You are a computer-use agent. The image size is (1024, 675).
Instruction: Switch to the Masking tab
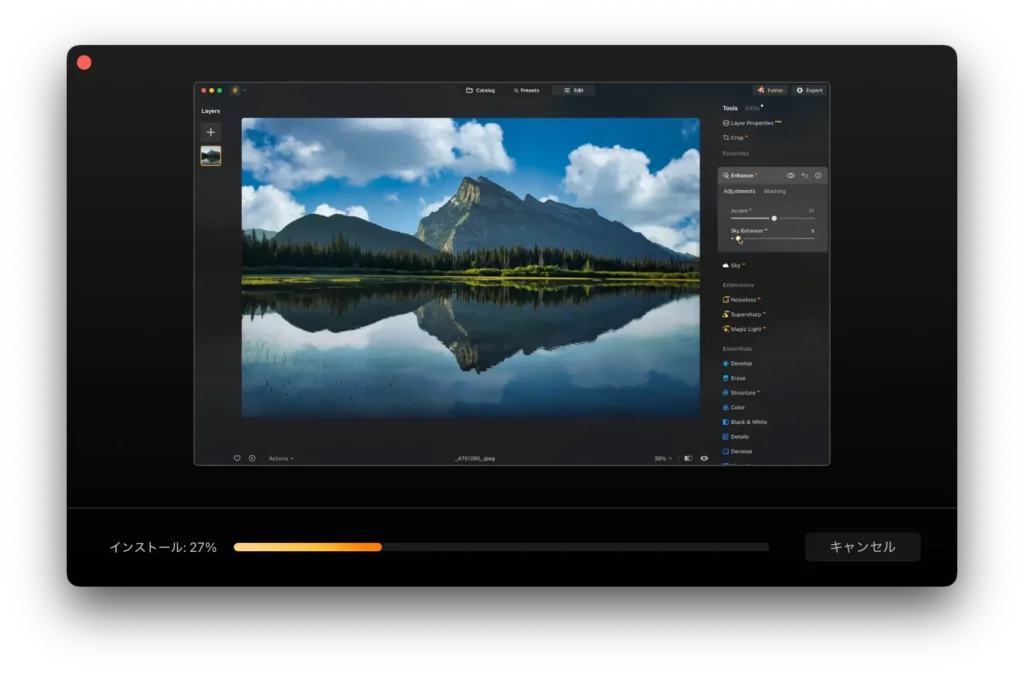point(775,190)
